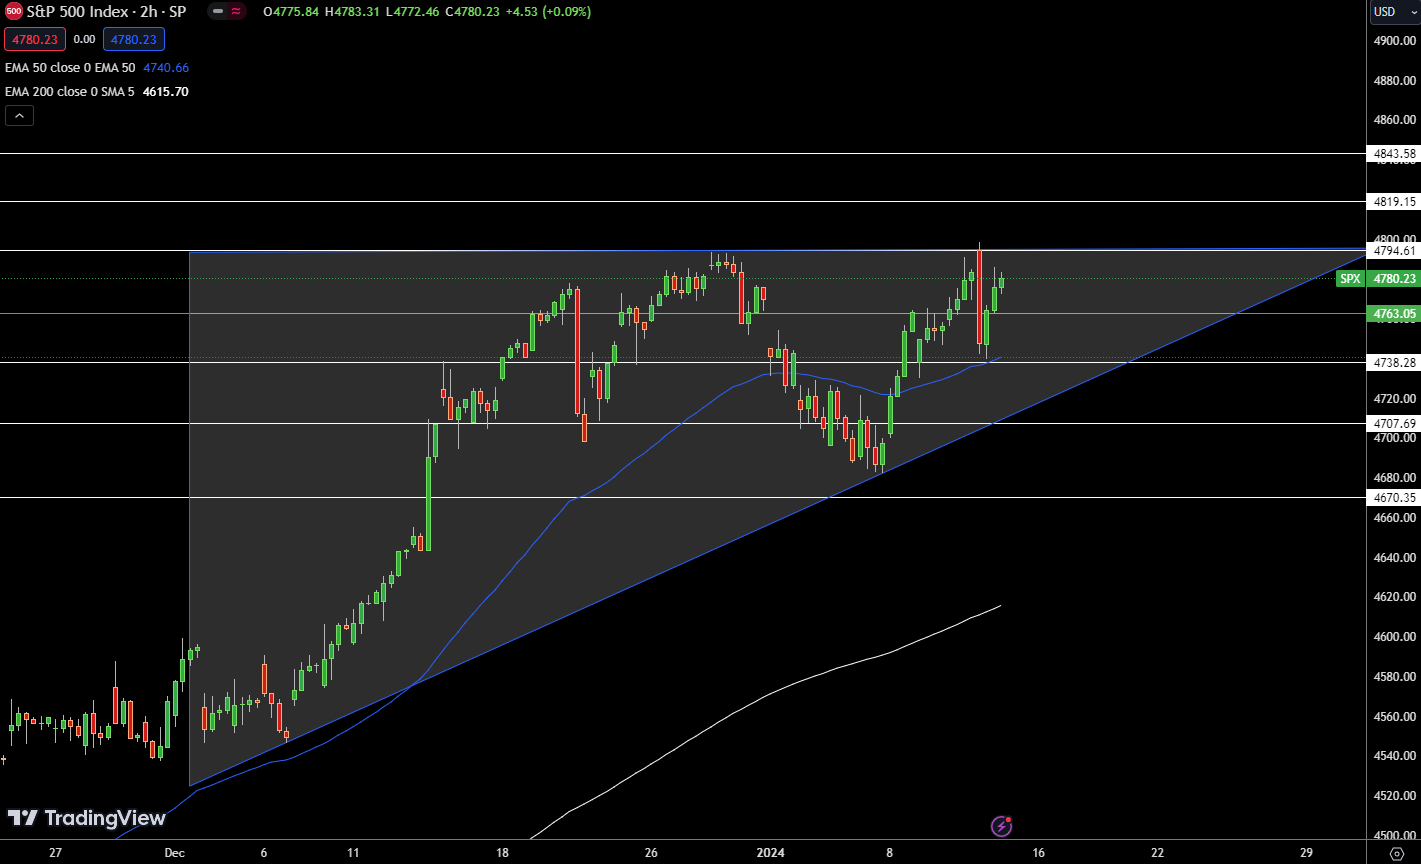Click the white SMA value 4615.70
Screen dimensions: 1421x864
tap(165, 92)
